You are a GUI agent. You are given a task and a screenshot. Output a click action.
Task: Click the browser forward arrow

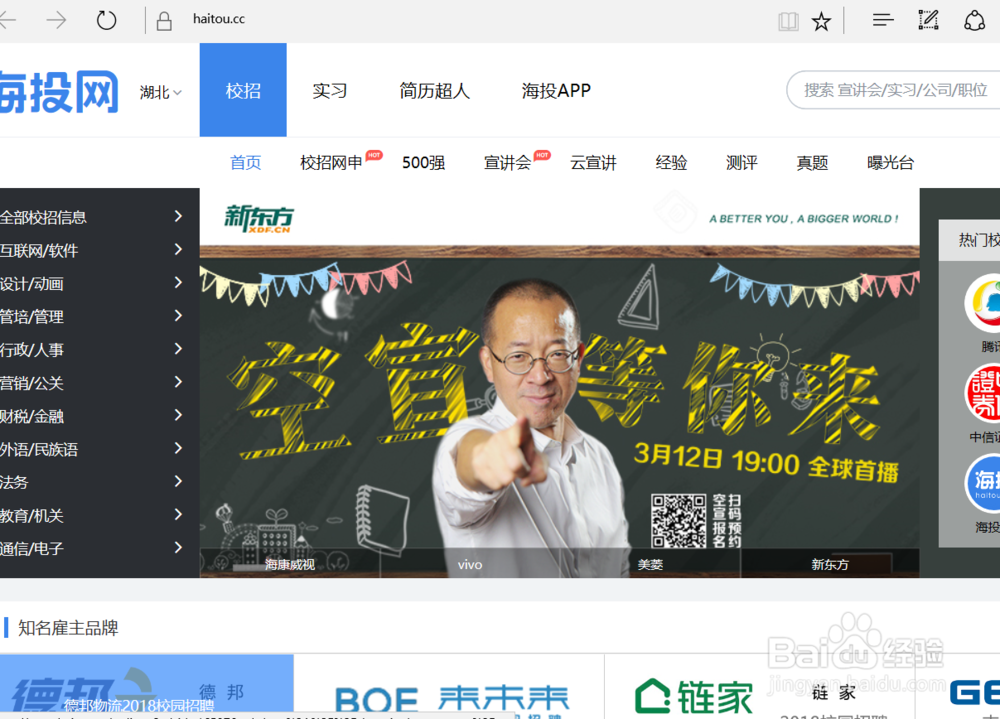tap(56, 20)
